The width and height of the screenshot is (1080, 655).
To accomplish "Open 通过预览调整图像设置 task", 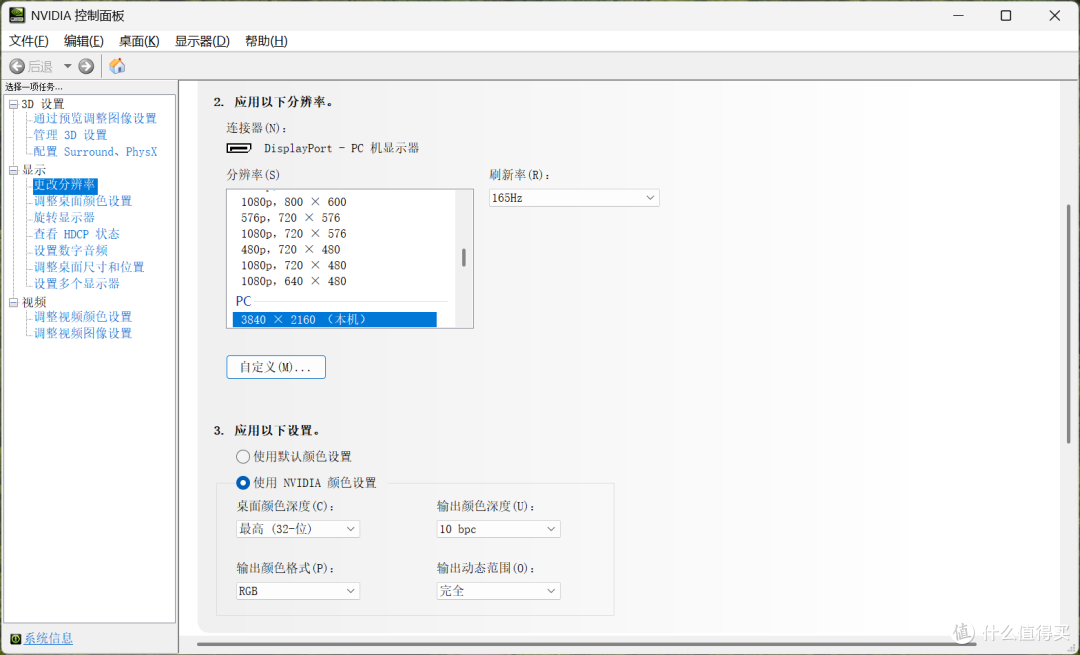I will (x=95, y=118).
